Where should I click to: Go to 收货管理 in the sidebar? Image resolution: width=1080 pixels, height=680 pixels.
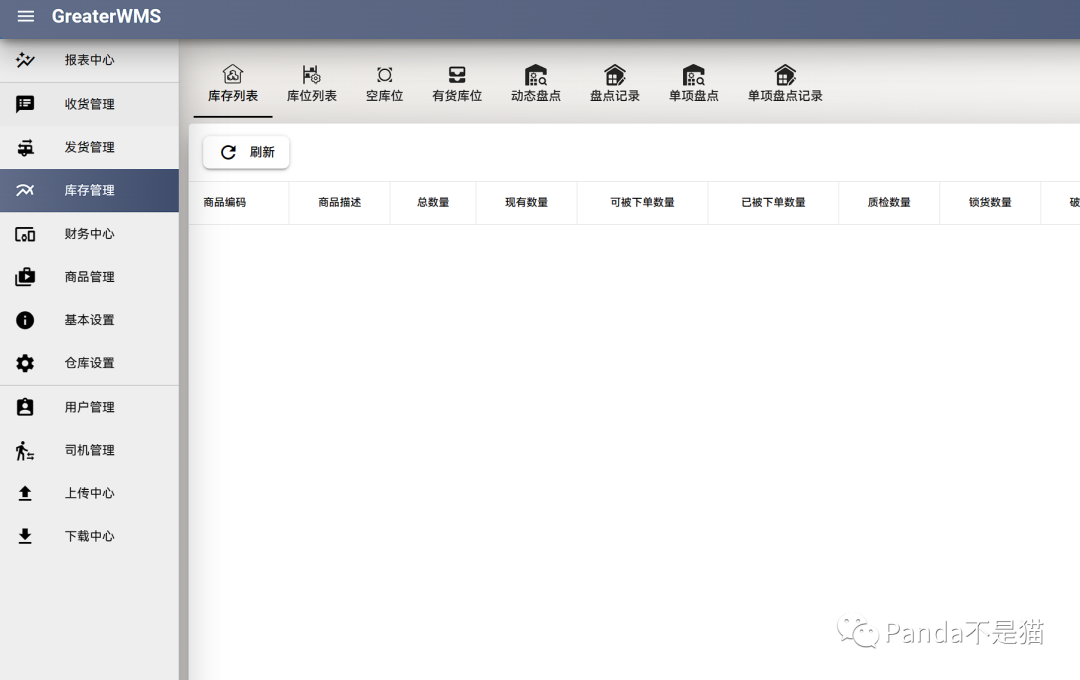[90, 104]
